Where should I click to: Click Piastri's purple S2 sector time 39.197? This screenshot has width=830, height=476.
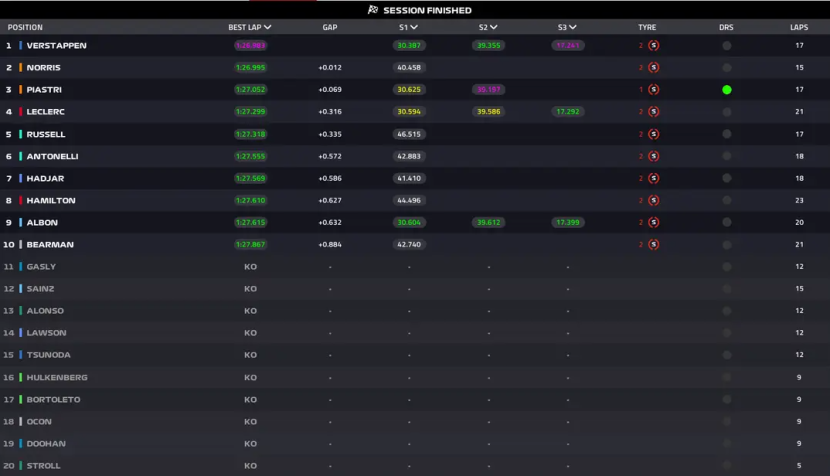488,89
